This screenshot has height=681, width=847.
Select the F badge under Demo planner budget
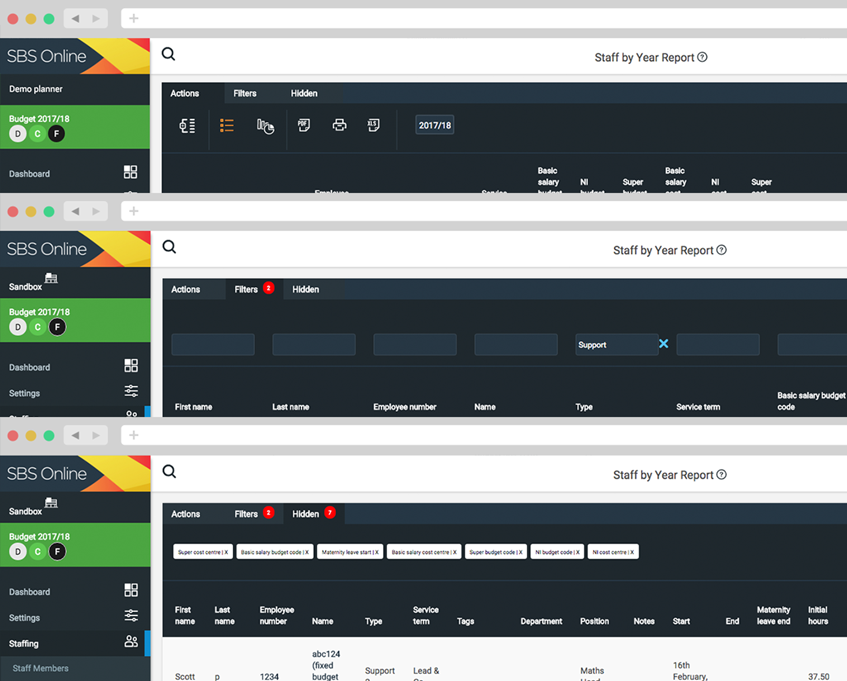tap(57, 134)
